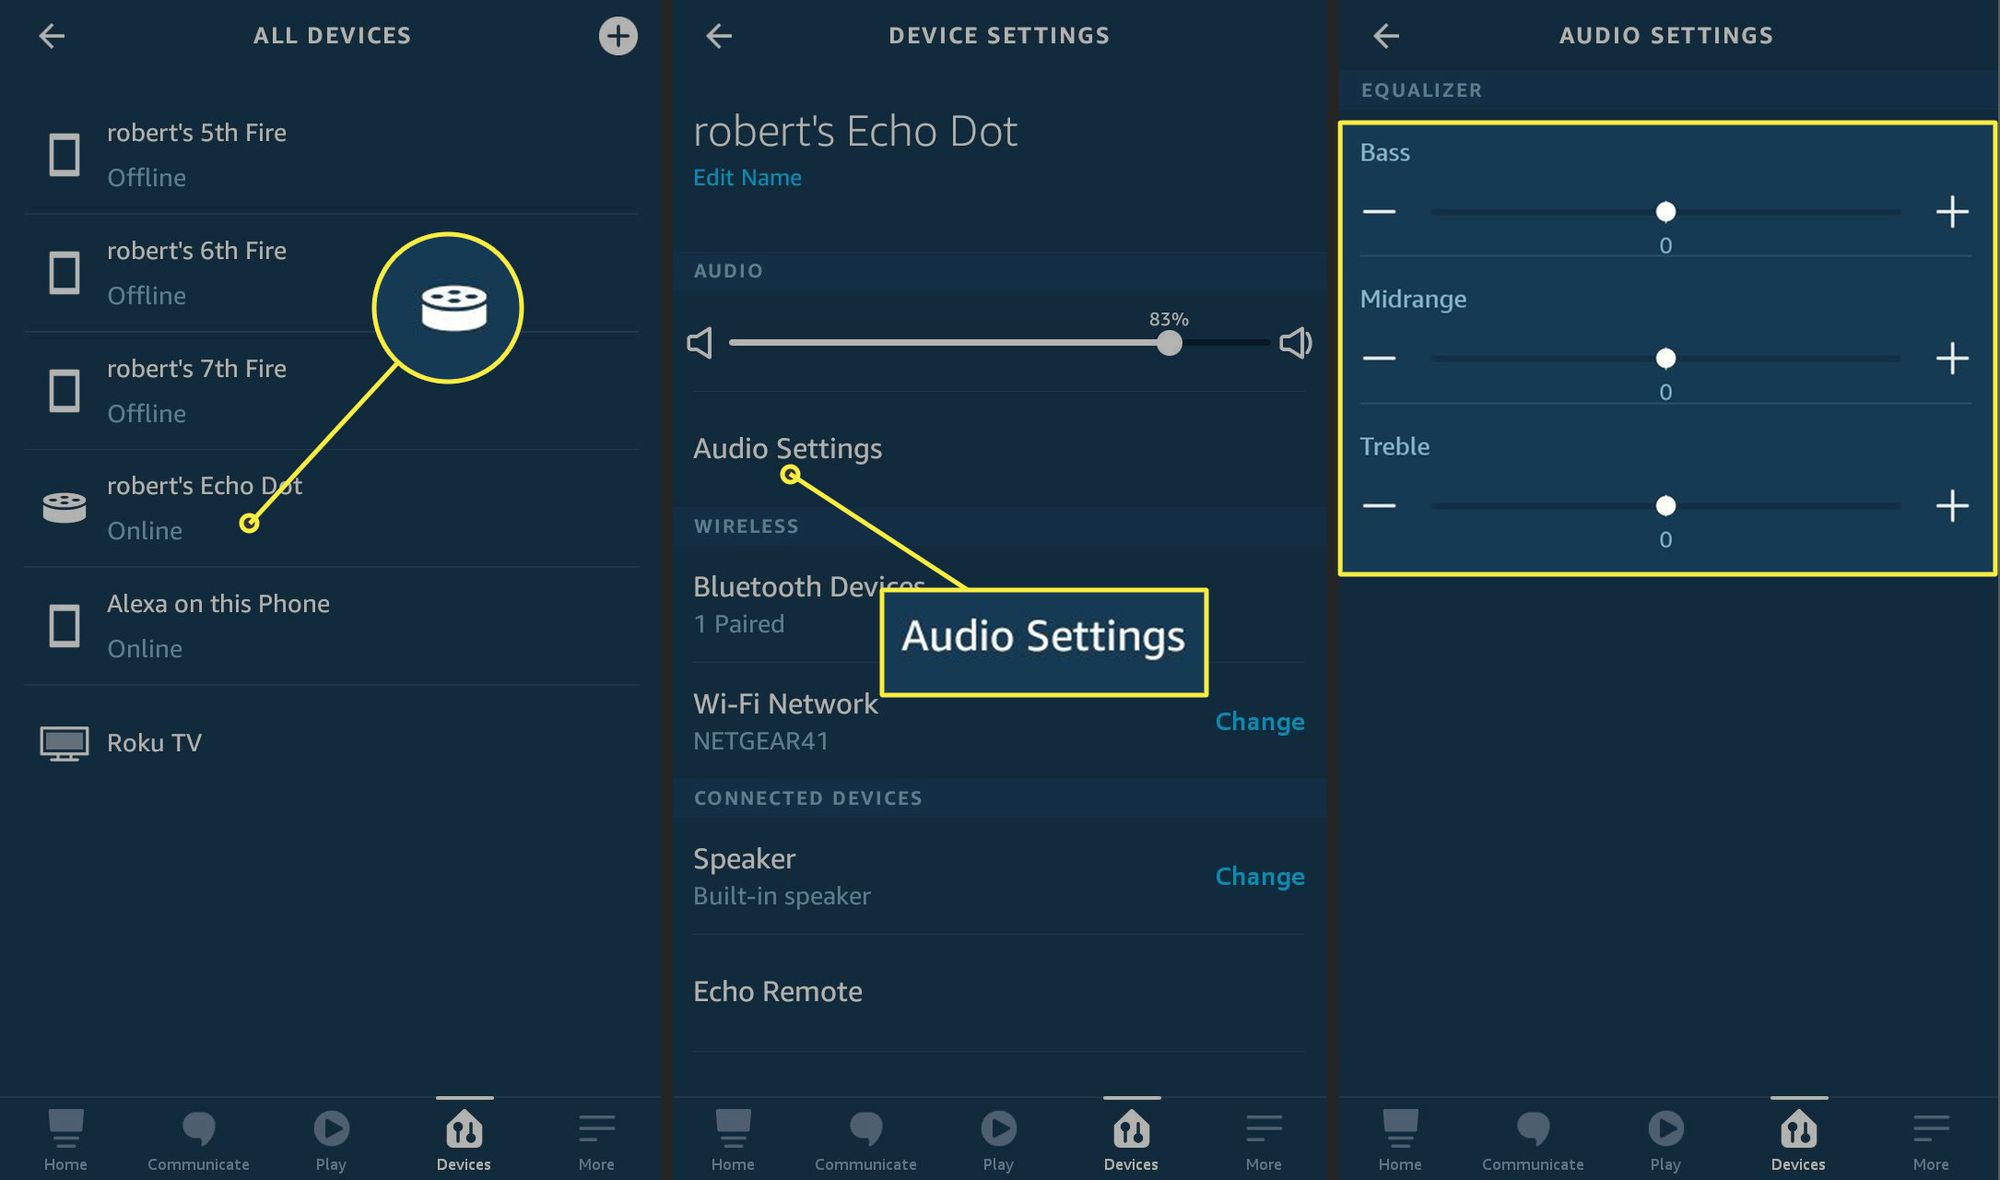
Task: Decrease Midrange equalizer level
Action: click(x=1378, y=358)
